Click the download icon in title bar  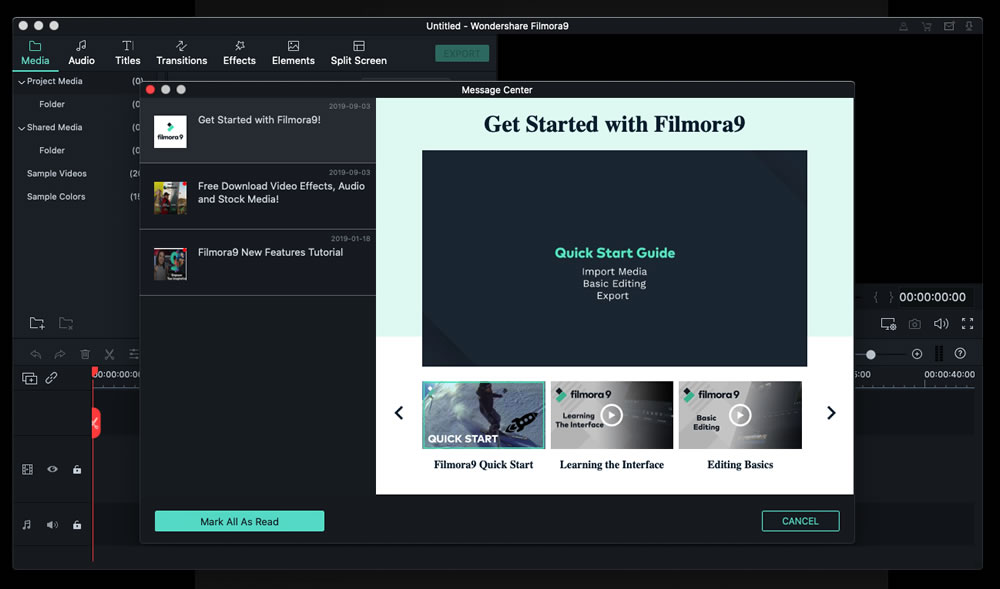point(969,26)
